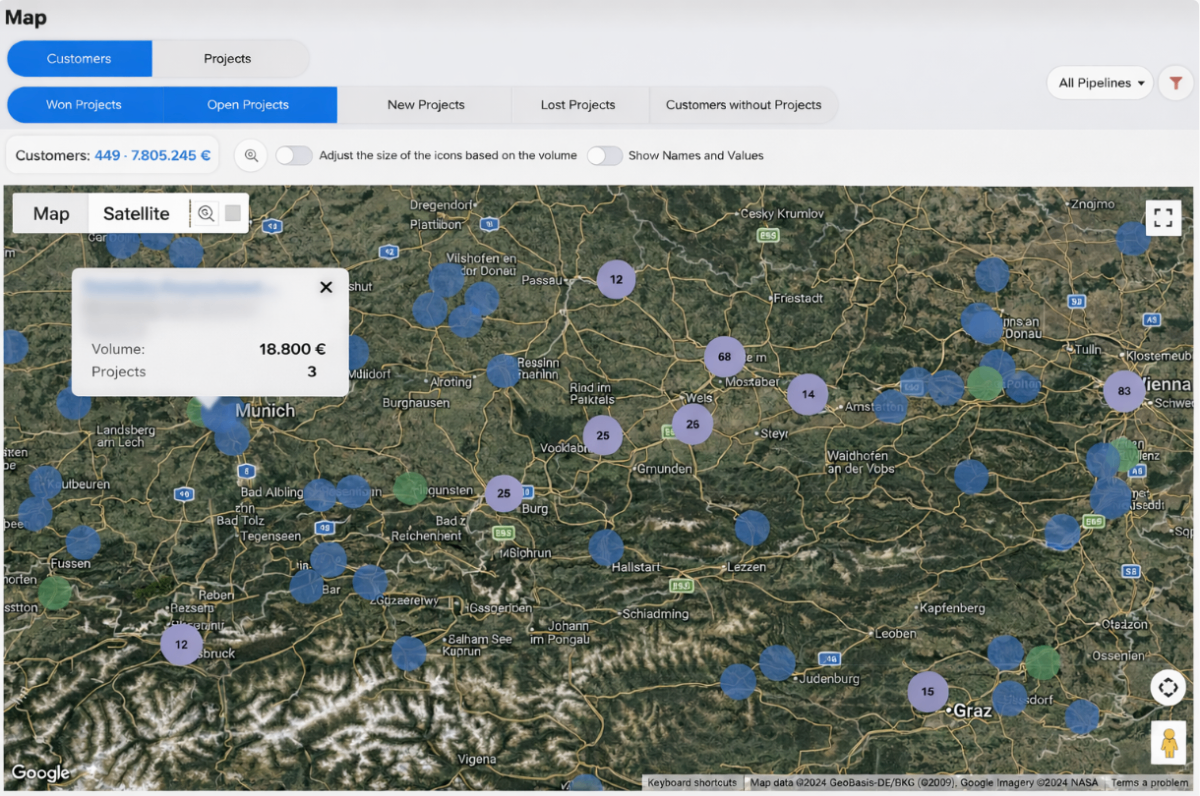Enter fullscreen map view
The image size is (1200, 796).
coord(1163,217)
